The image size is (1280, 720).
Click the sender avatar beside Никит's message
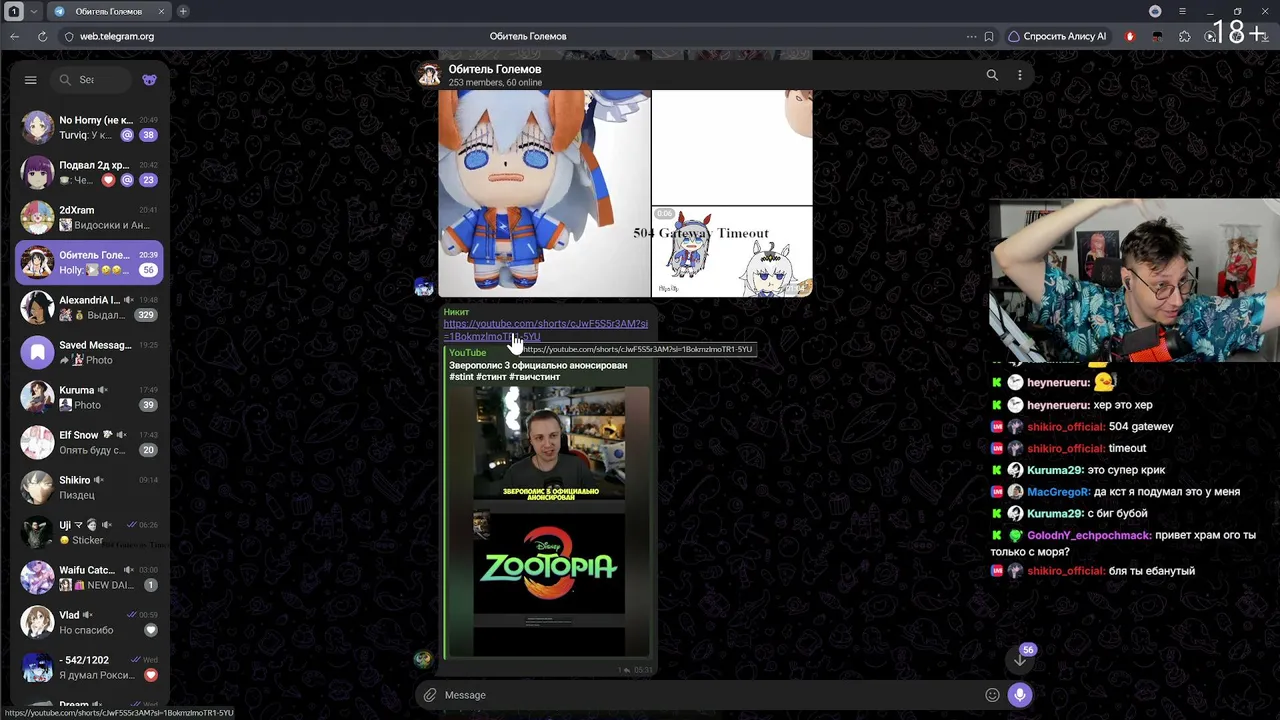pyautogui.click(x=424, y=659)
